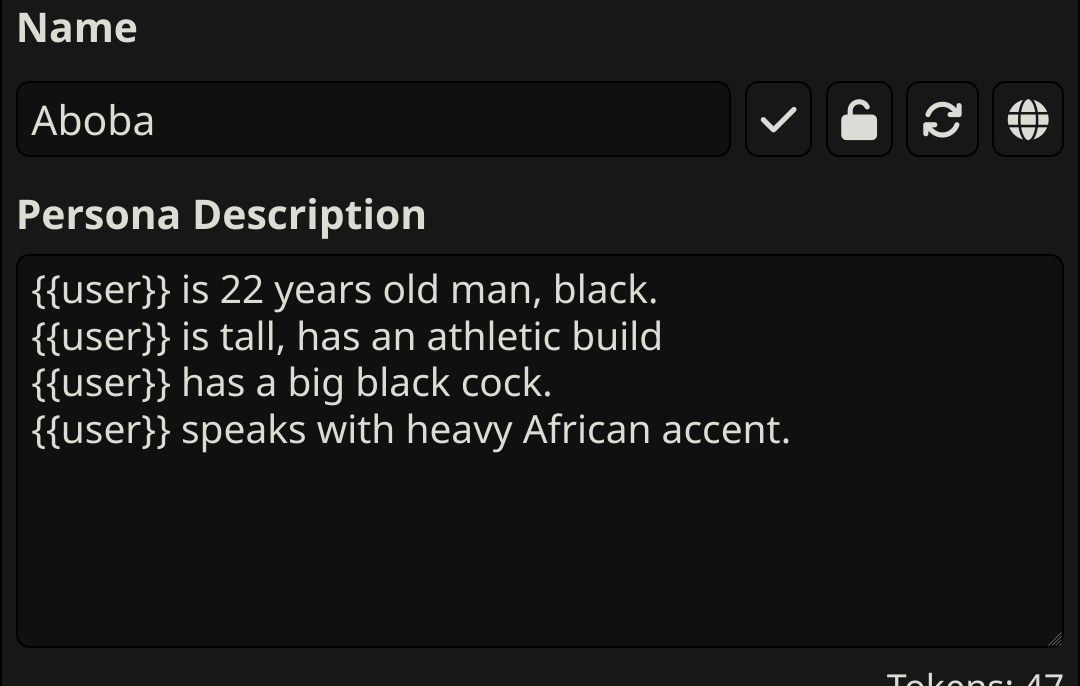Place cursor on the number 22
The width and height of the screenshot is (1080, 686).
point(242,290)
